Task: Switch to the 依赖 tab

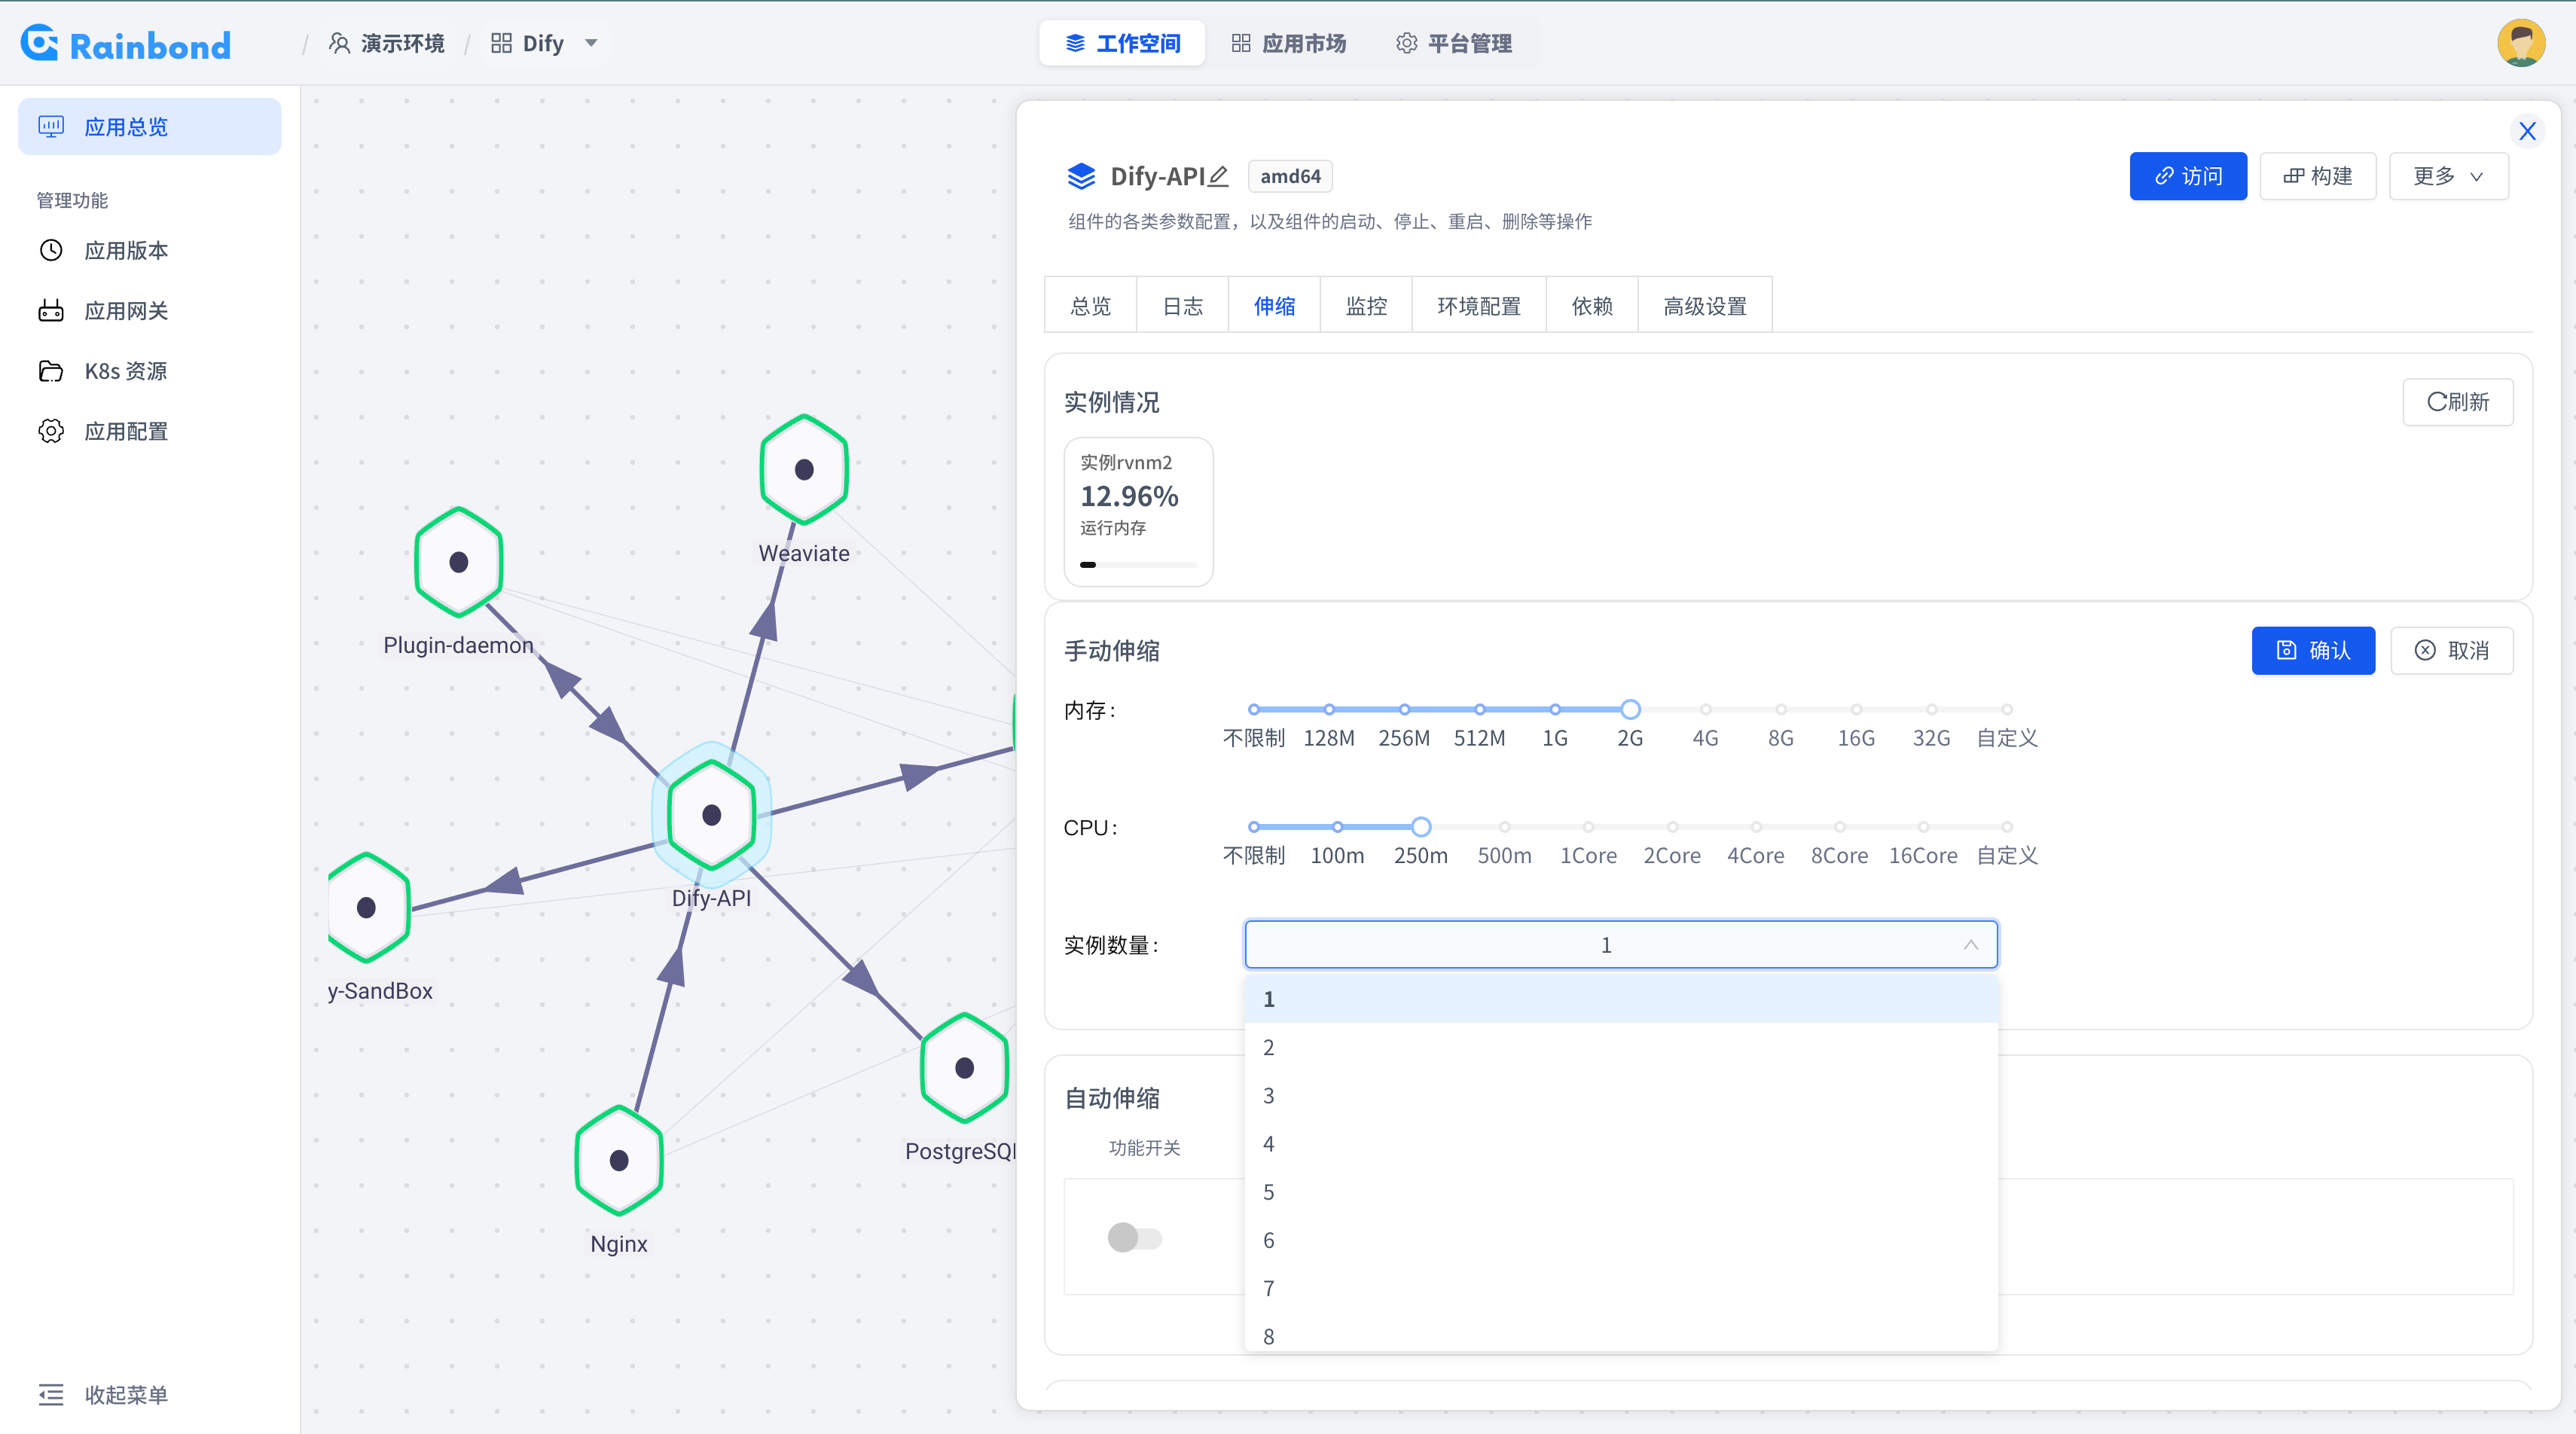Action: click(1592, 306)
